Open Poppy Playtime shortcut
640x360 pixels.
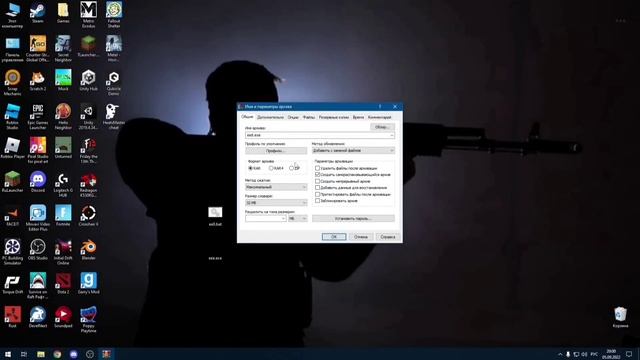coord(88,320)
